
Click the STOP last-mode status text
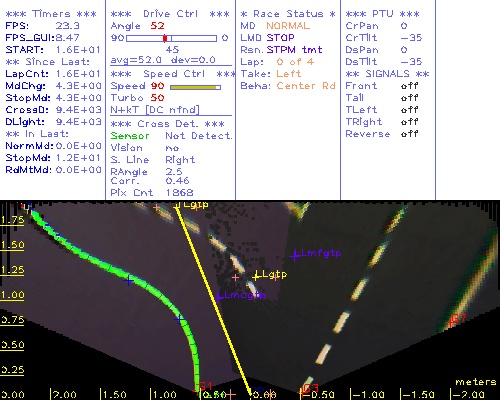tap(280, 38)
